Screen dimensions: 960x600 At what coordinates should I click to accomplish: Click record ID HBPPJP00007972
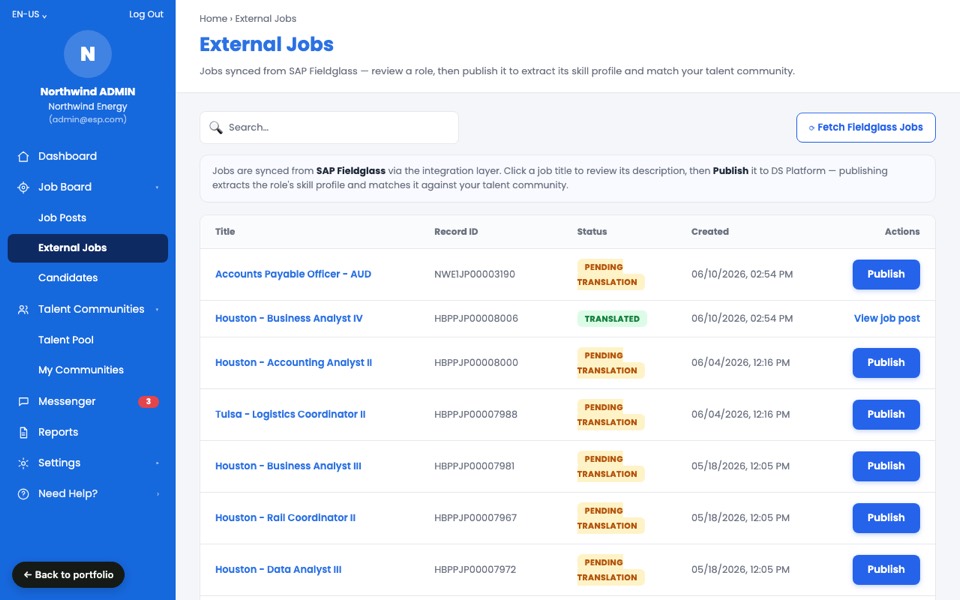coord(475,569)
